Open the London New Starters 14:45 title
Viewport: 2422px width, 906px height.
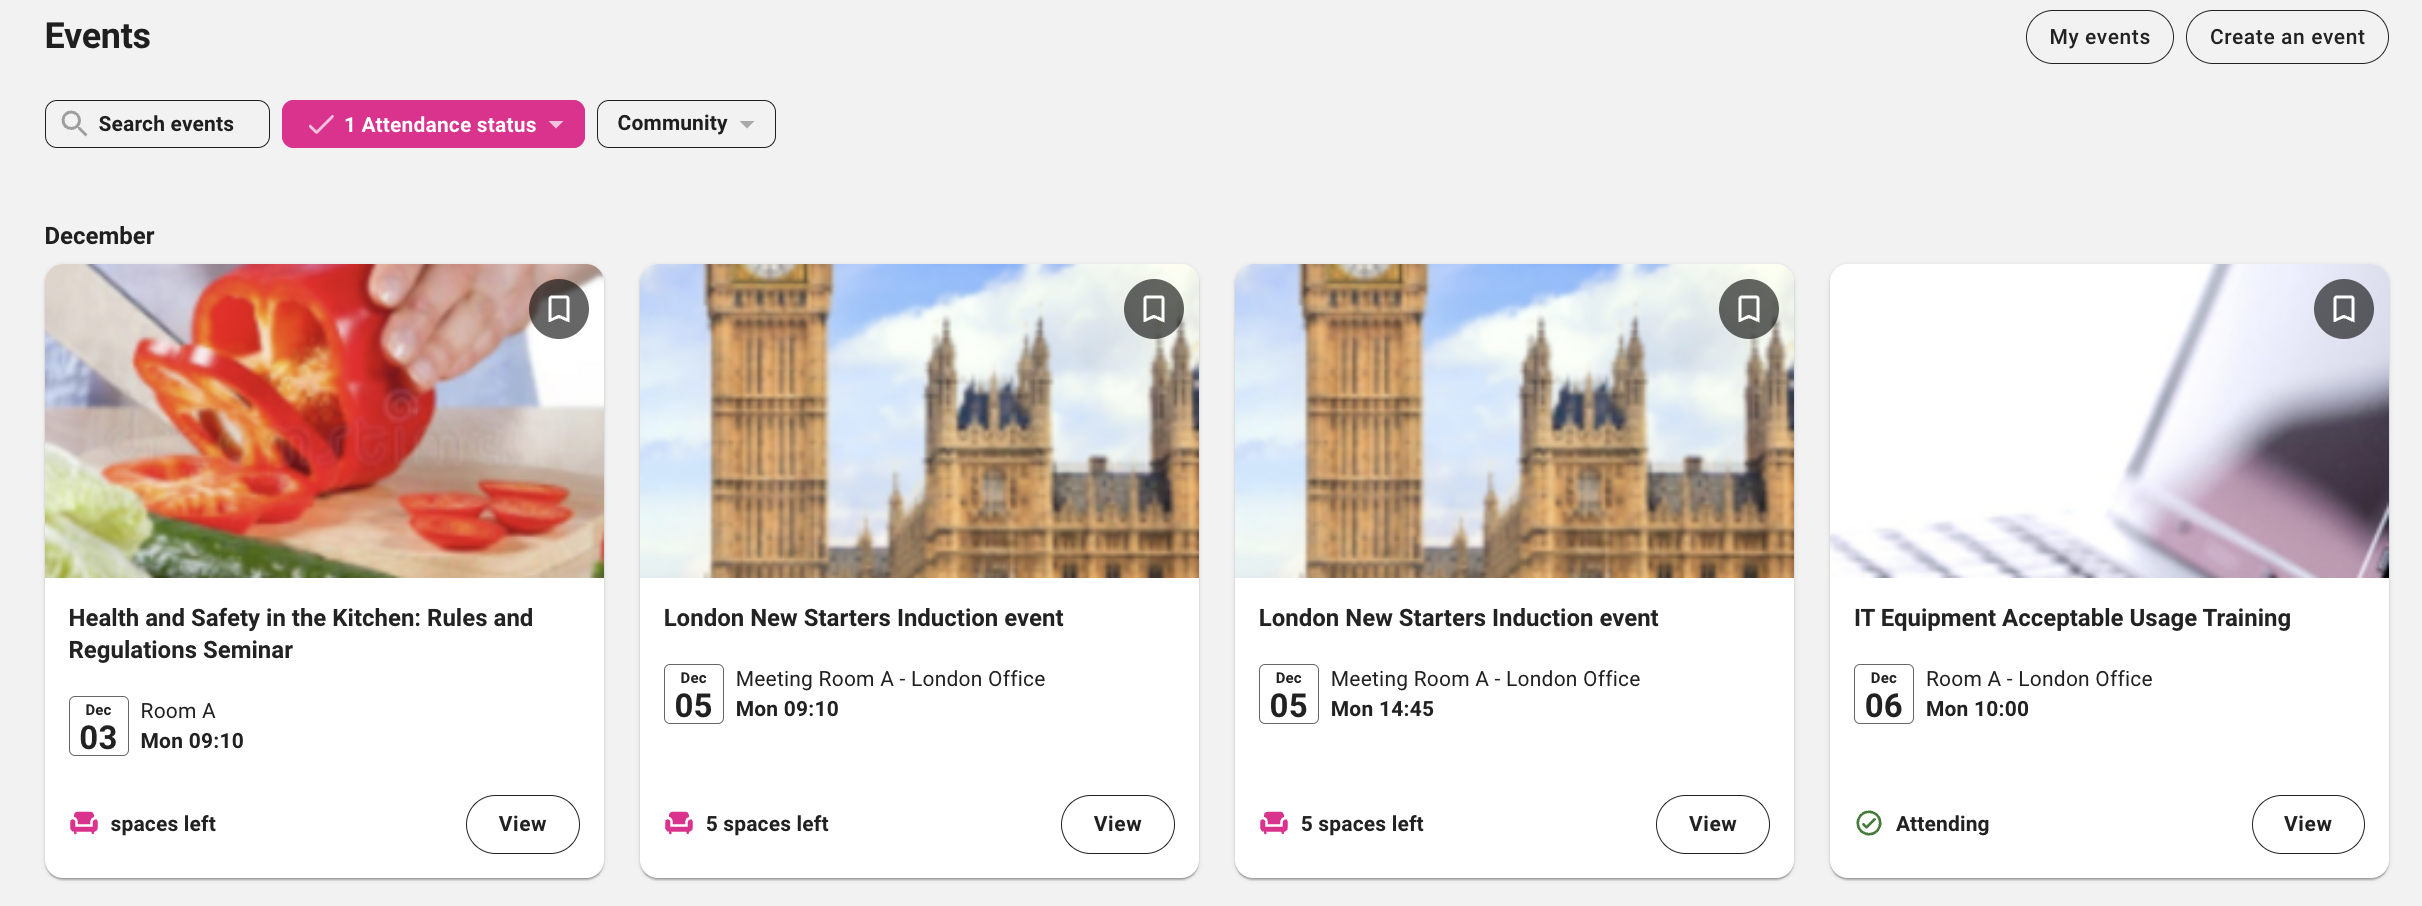click(x=1458, y=618)
